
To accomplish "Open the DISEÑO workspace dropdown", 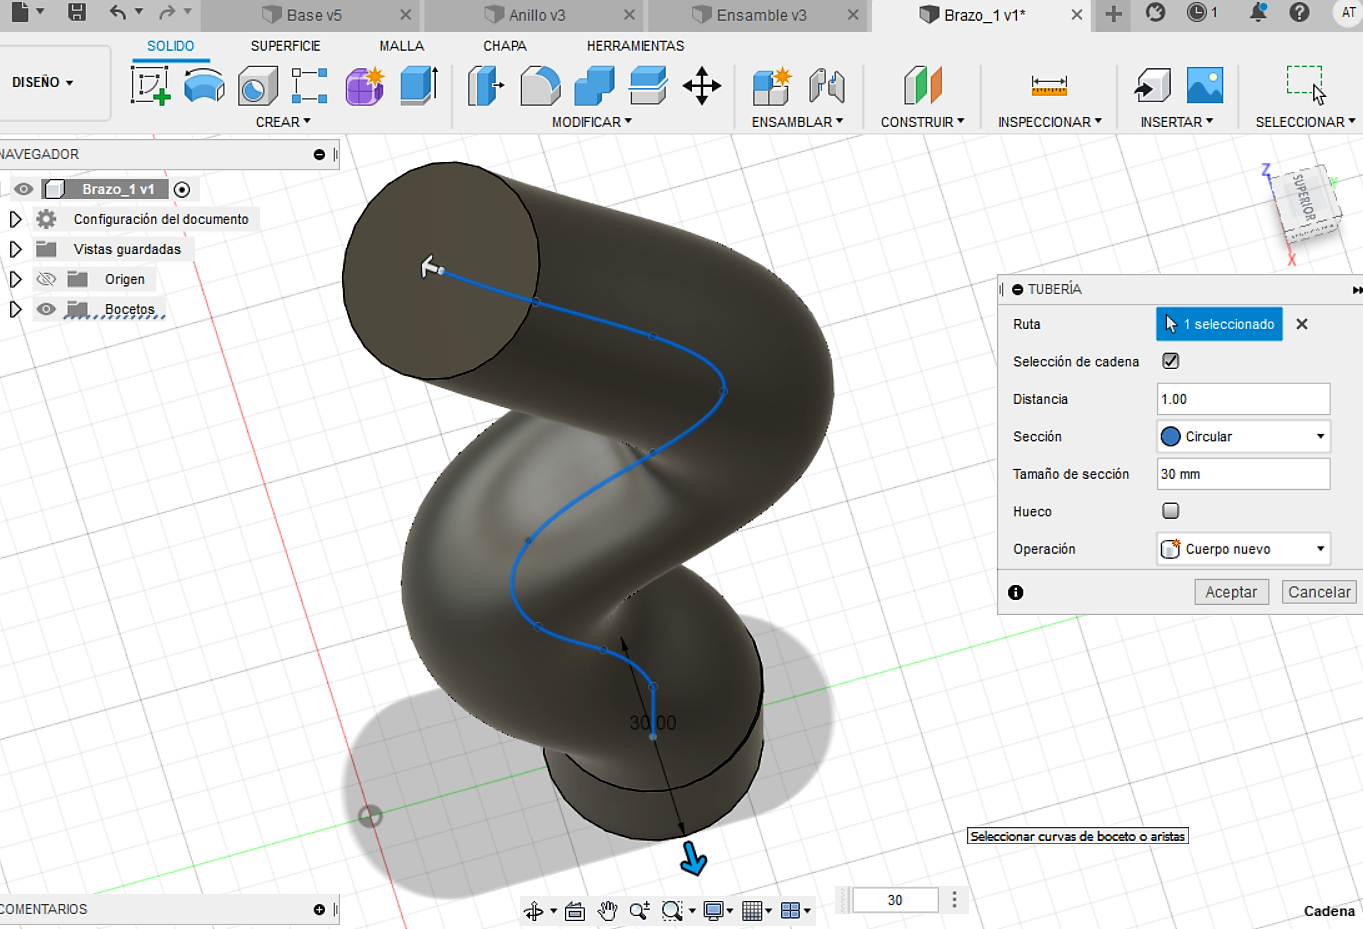I will (x=43, y=82).
